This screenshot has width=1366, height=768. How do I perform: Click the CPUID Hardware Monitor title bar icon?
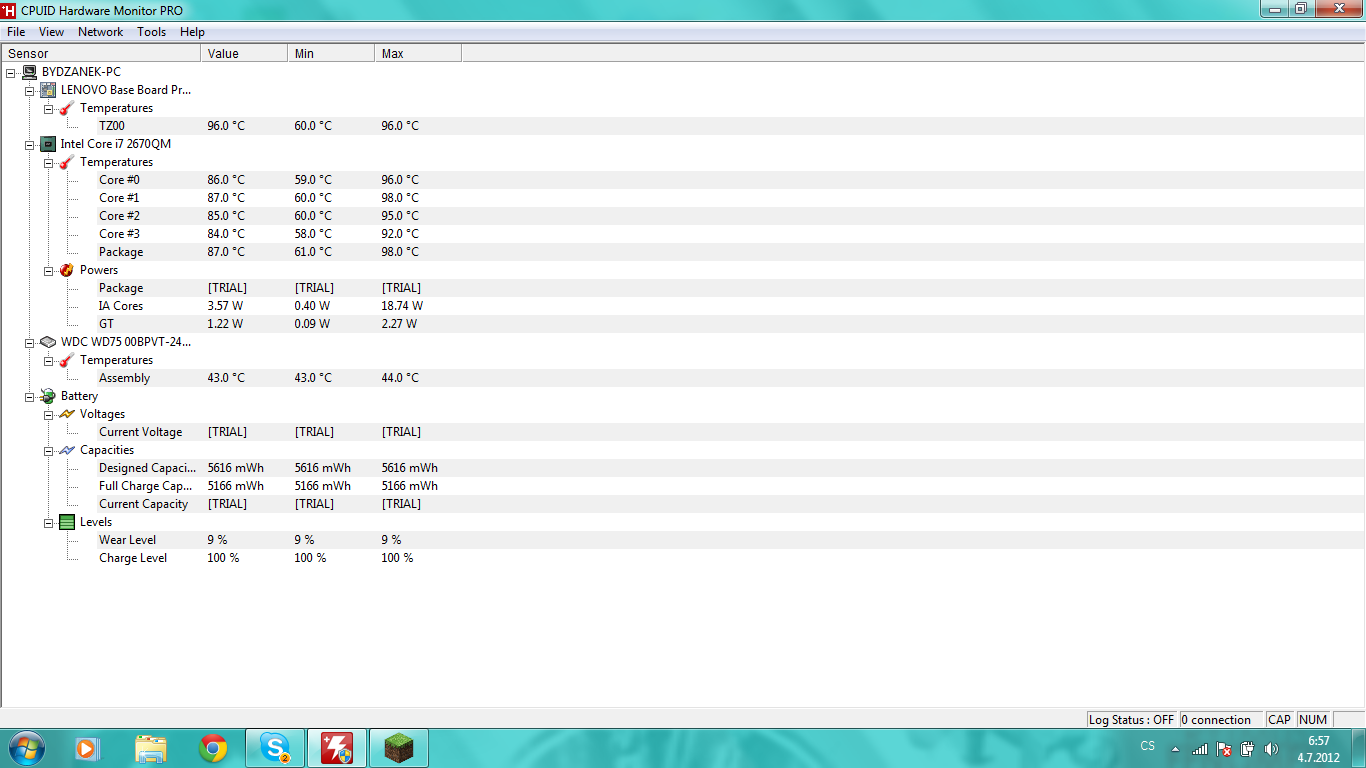pyautogui.click(x=9, y=9)
